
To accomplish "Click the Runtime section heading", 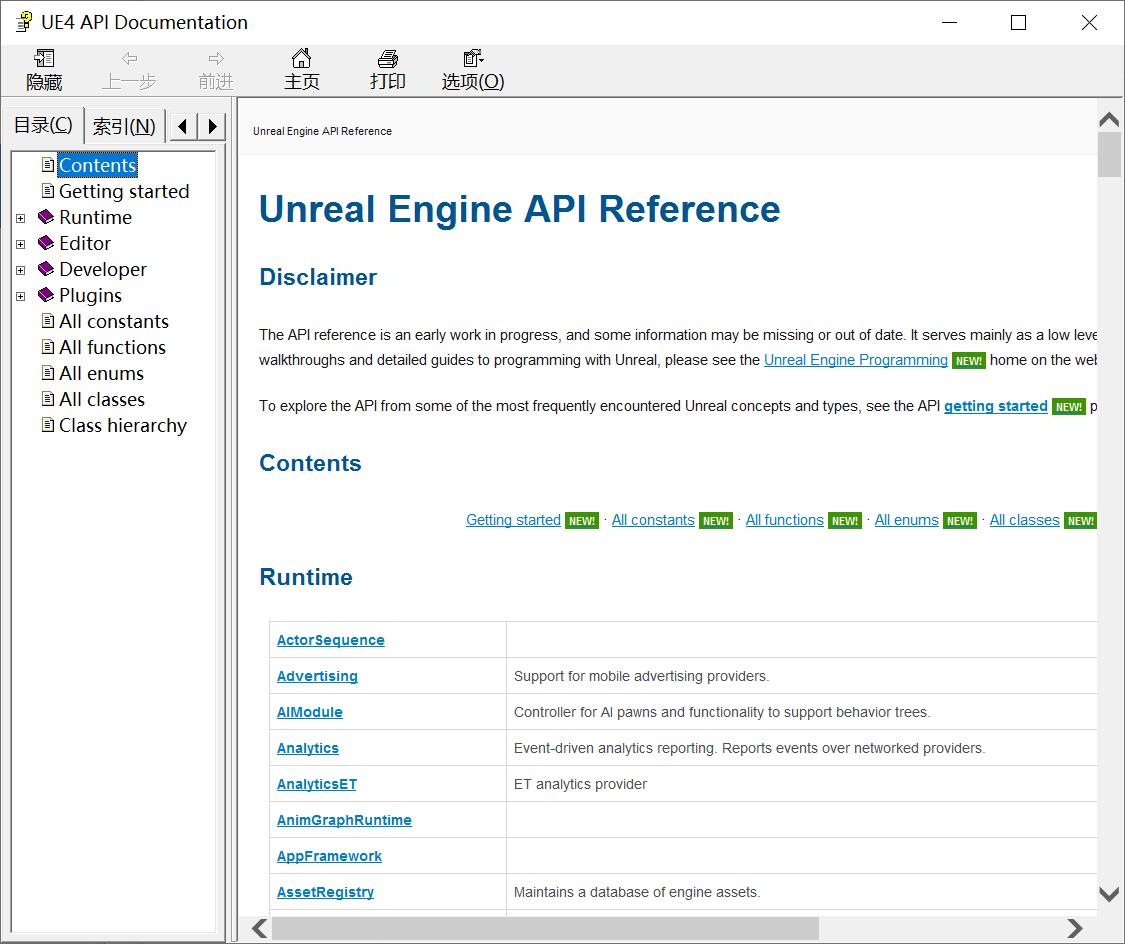I will click(306, 577).
